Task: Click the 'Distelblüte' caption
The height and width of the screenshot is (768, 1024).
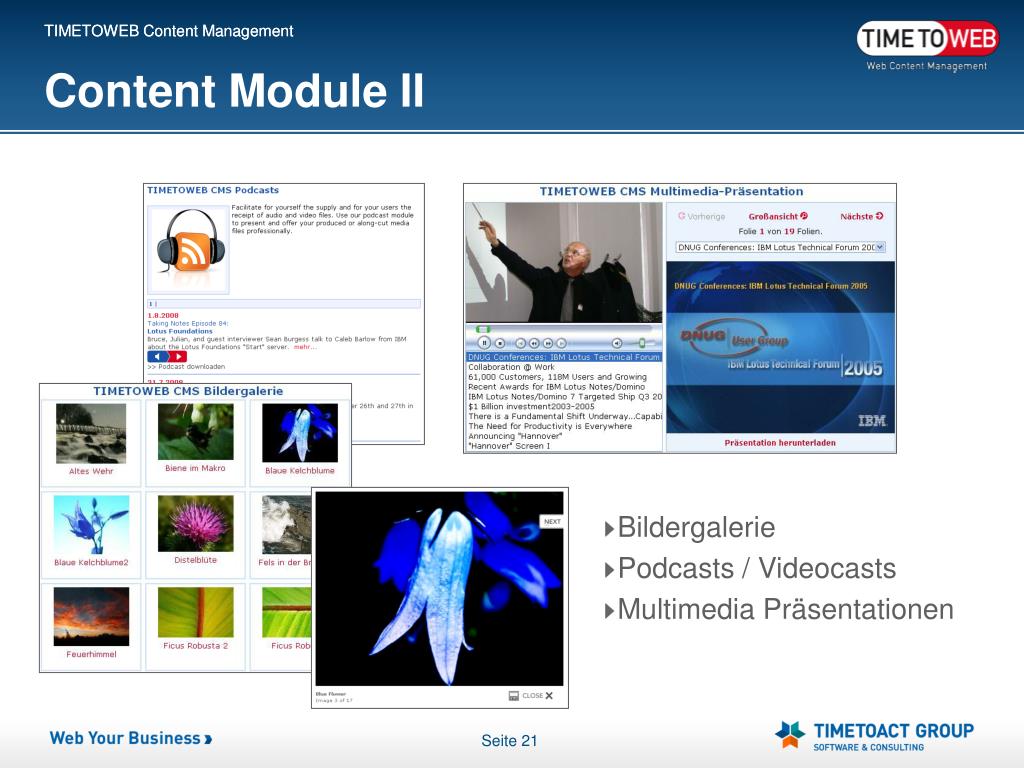Action: 195,560
